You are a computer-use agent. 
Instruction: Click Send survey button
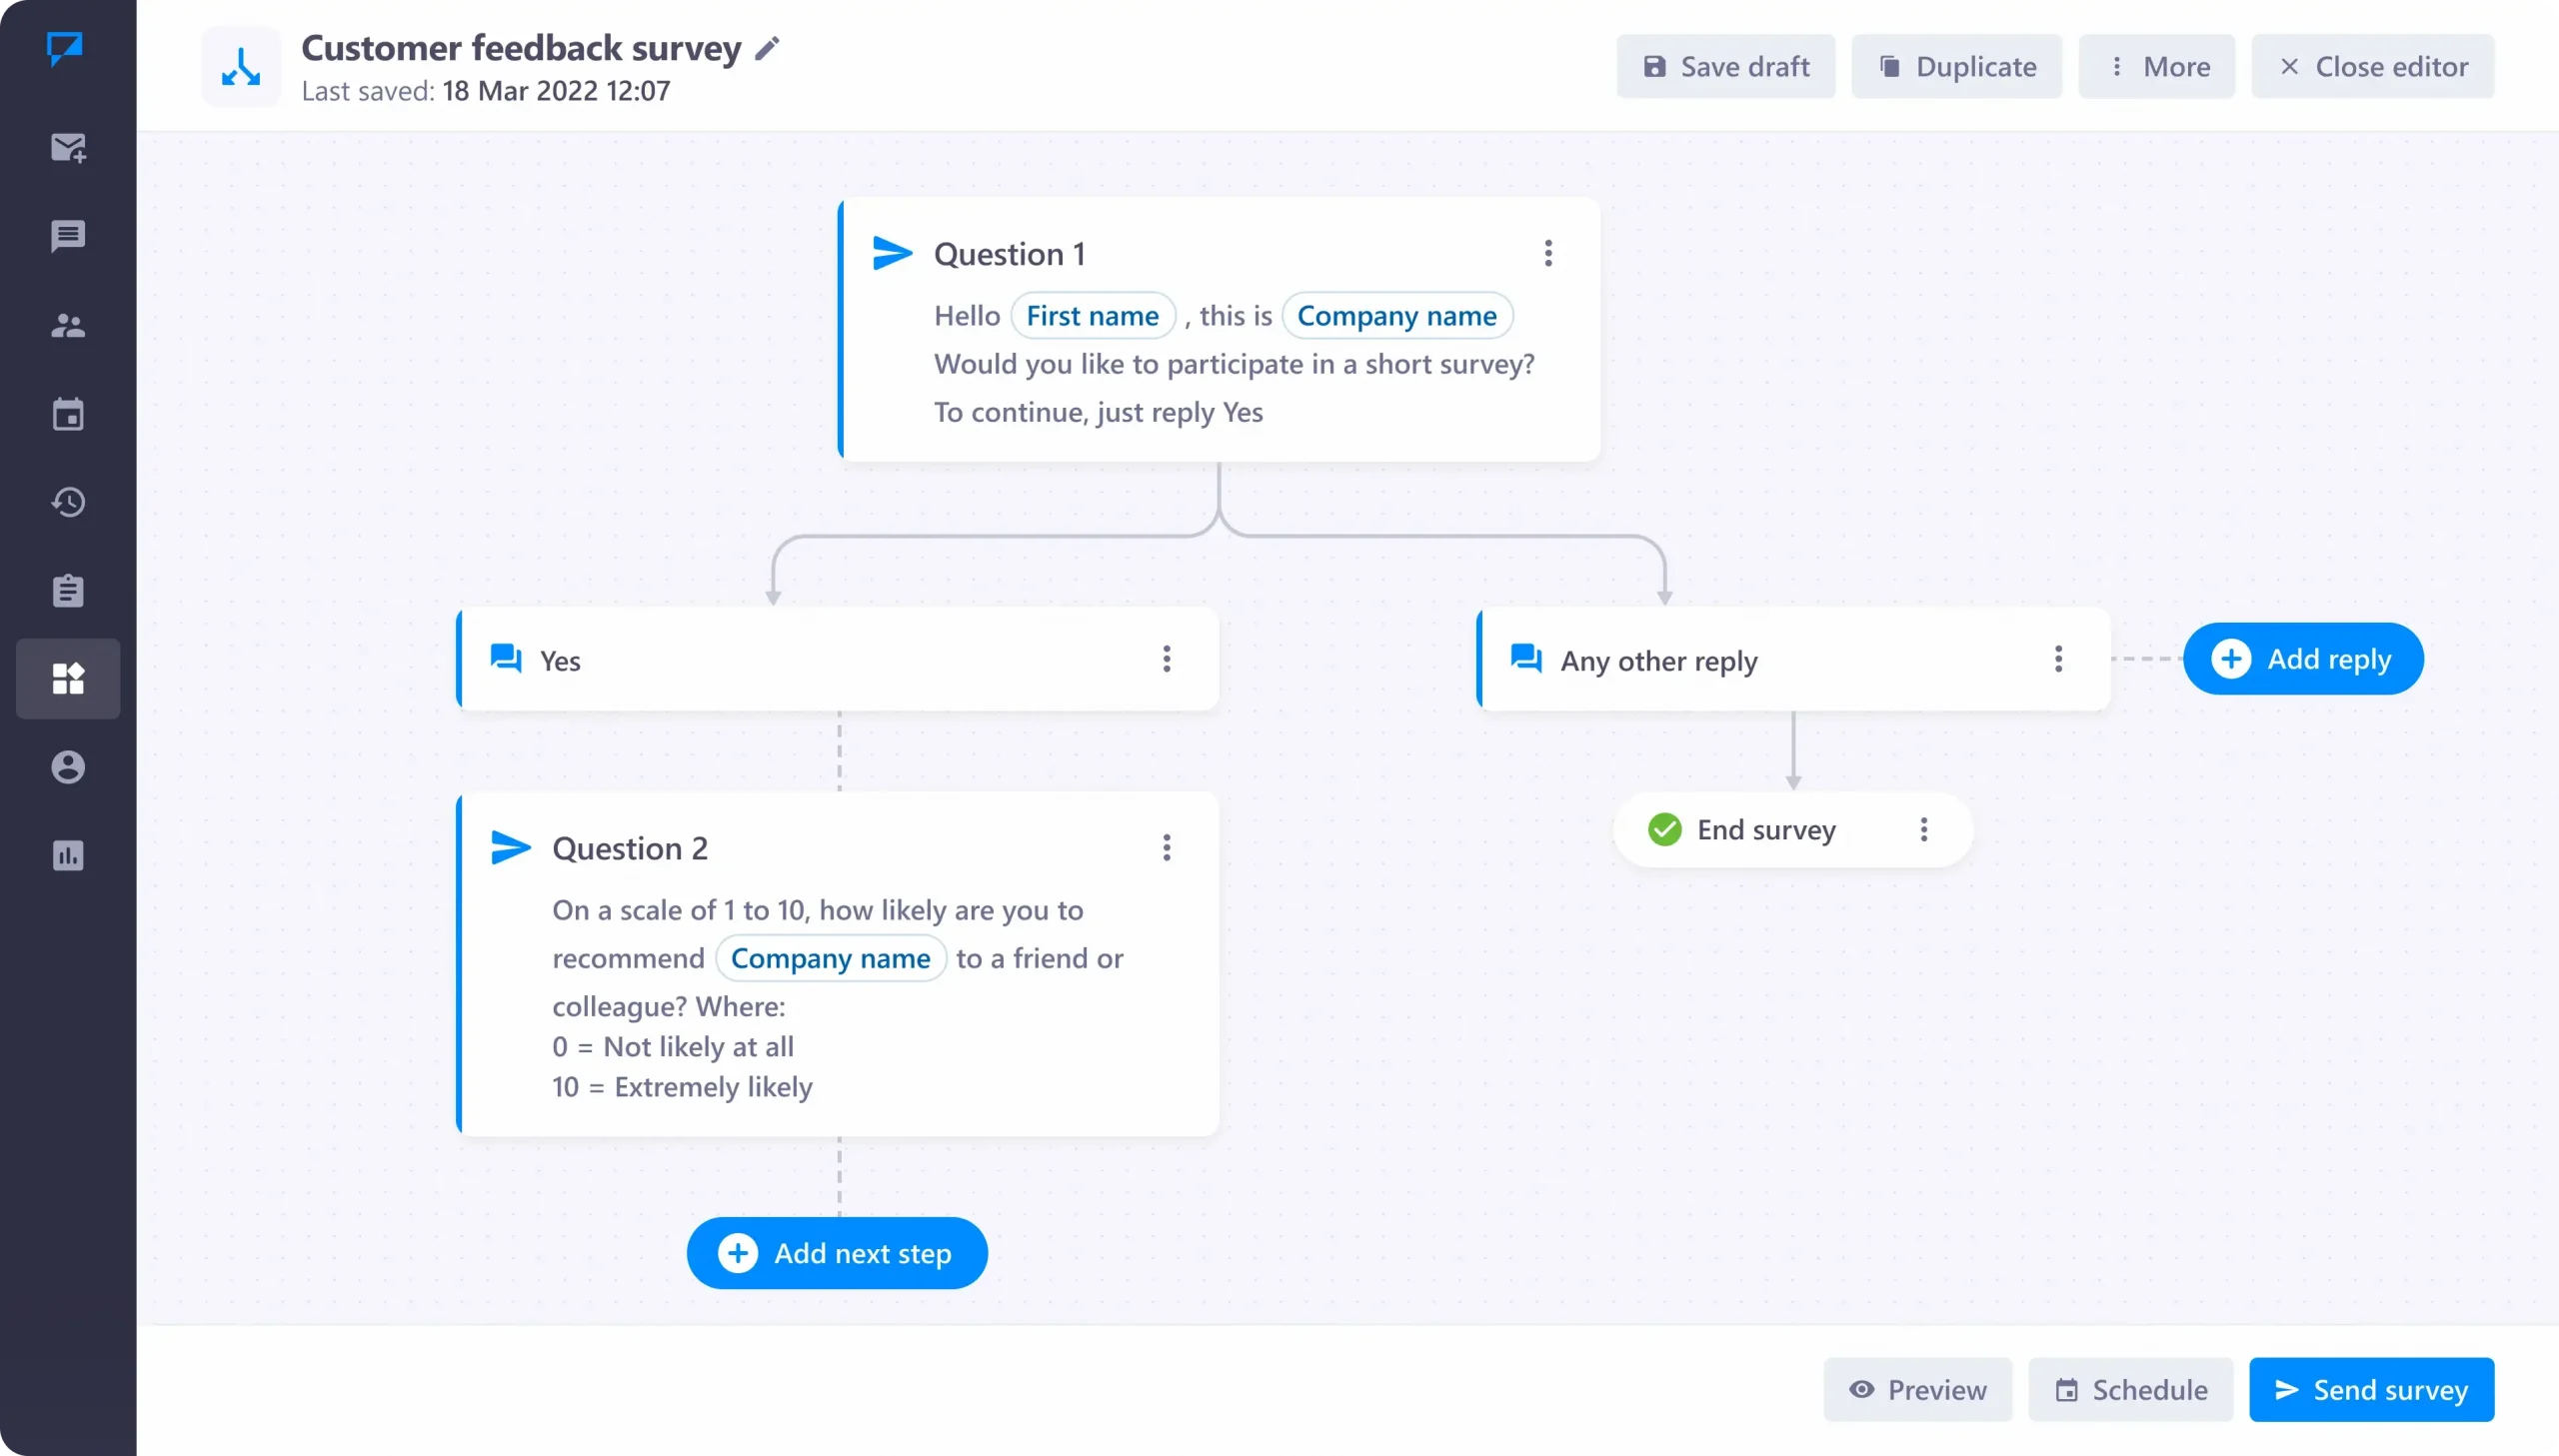pos(2371,1389)
